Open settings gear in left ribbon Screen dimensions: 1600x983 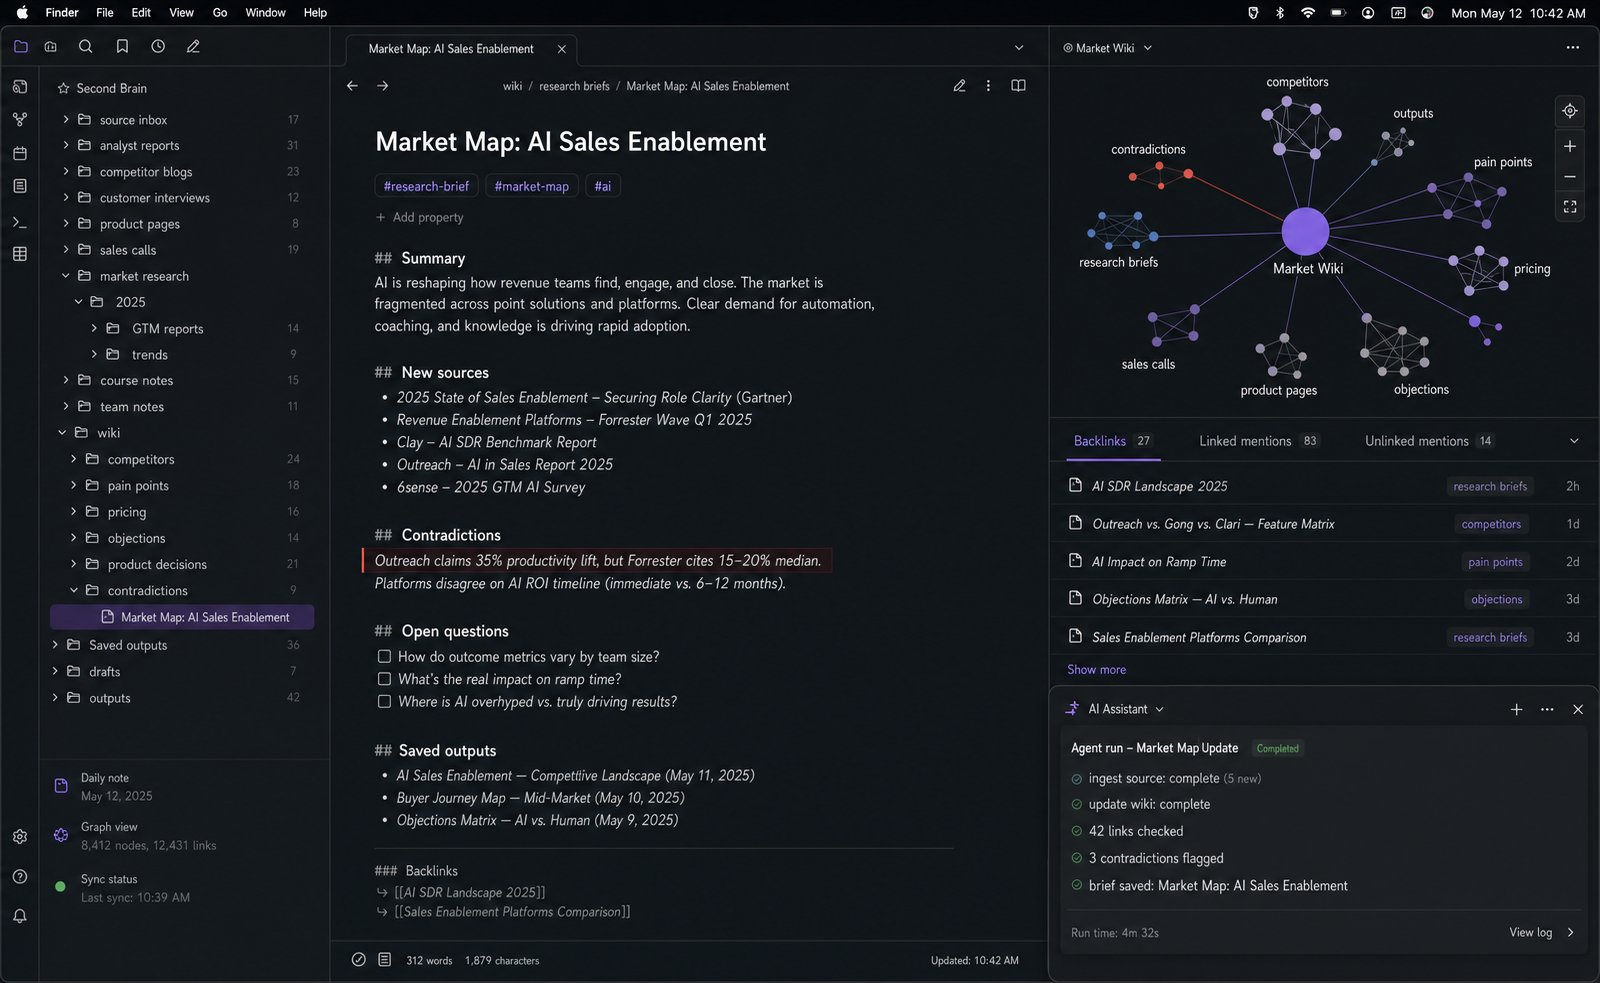click(x=20, y=837)
